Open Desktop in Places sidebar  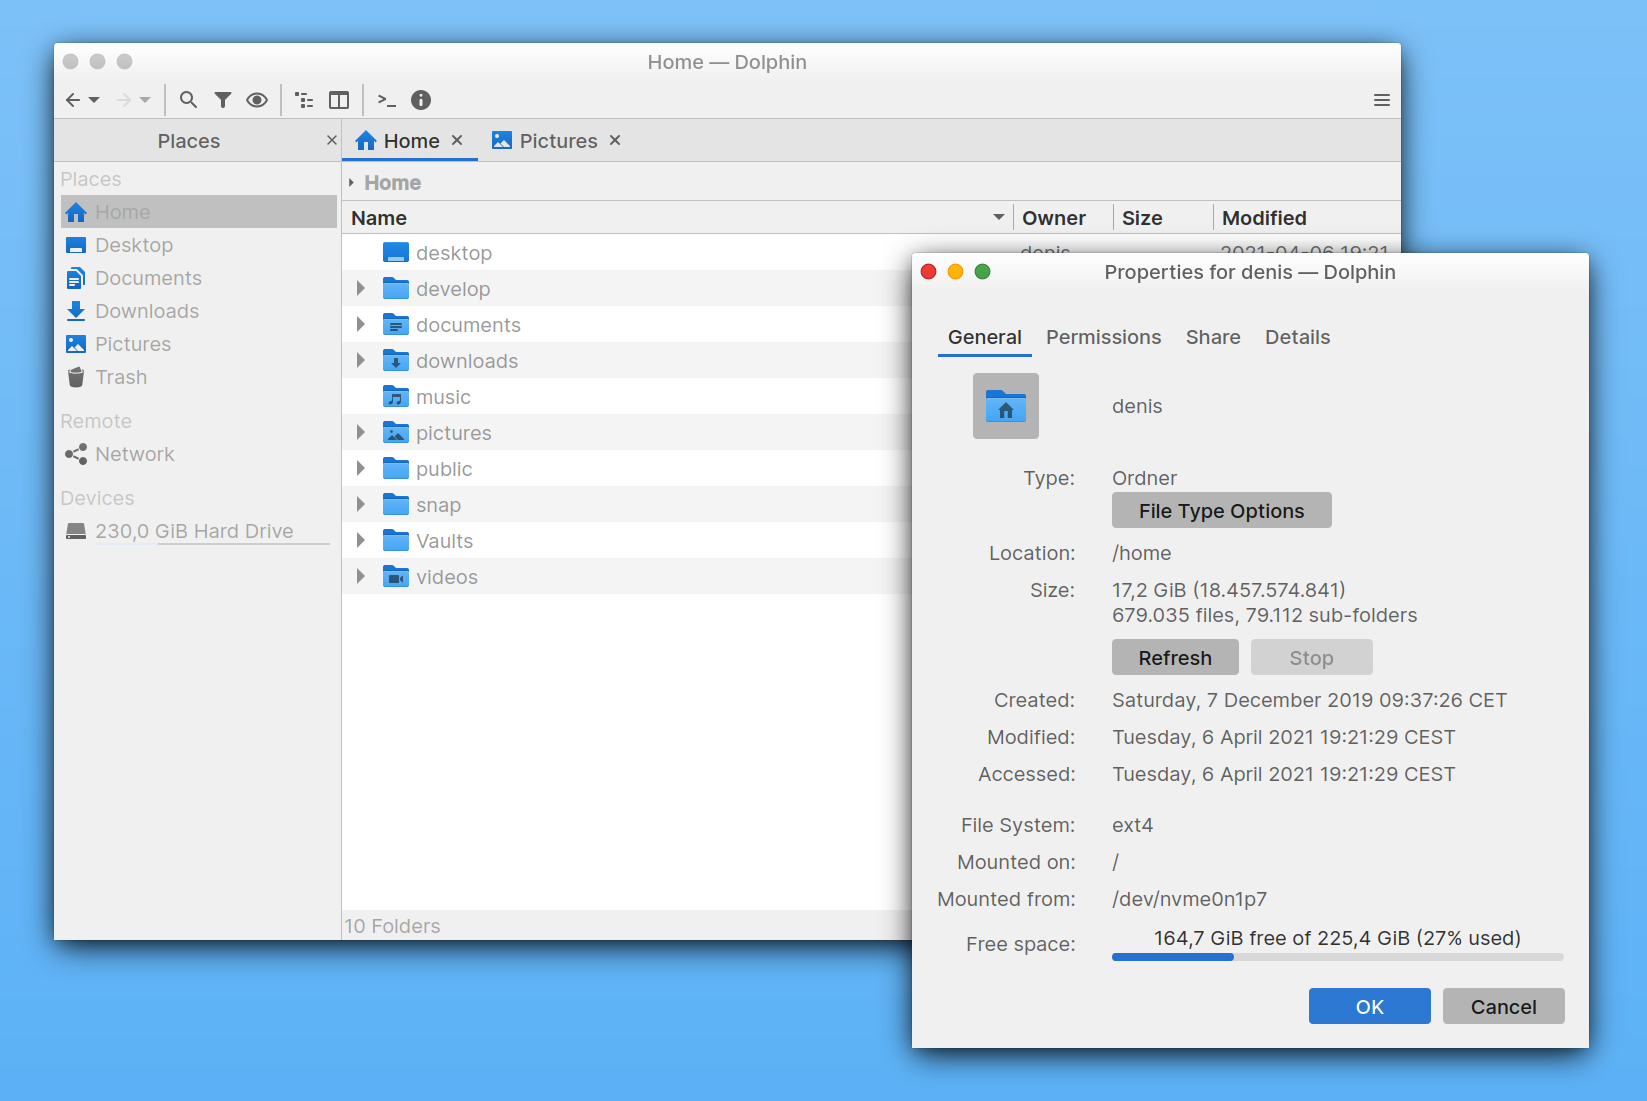199,245
